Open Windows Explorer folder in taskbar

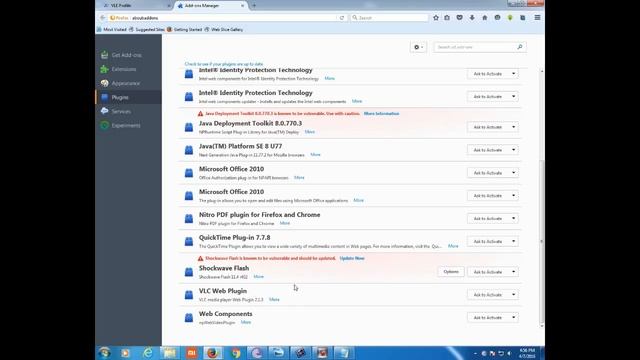[x=169, y=353]
